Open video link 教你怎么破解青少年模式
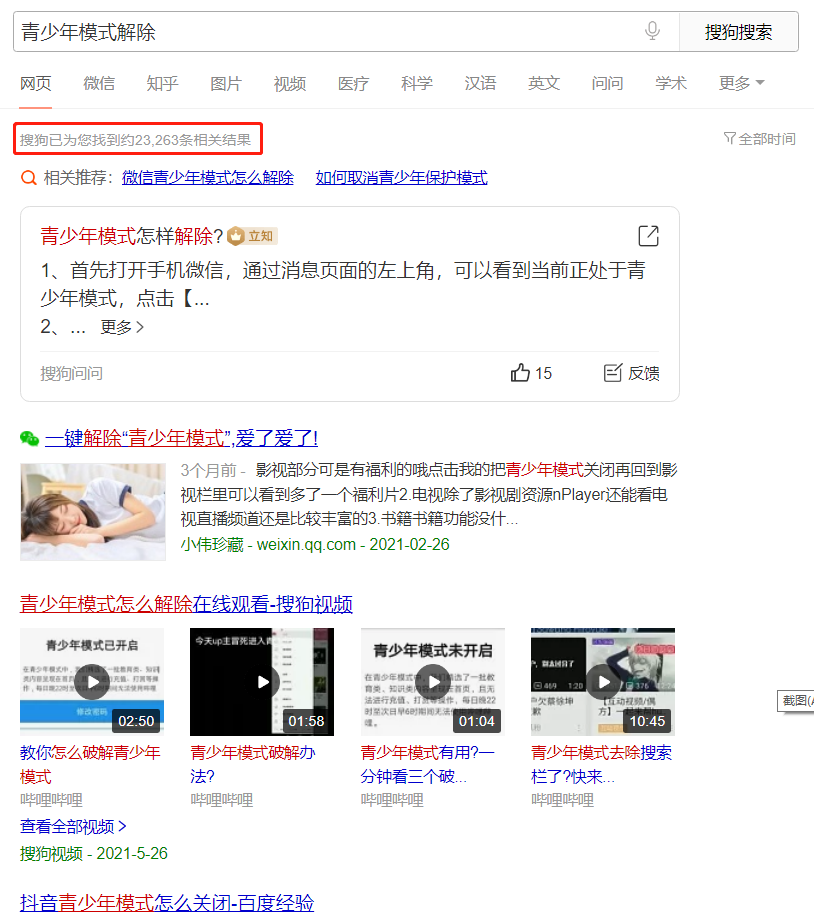Screen dimensions: 814x921 (x=90, y=765)
